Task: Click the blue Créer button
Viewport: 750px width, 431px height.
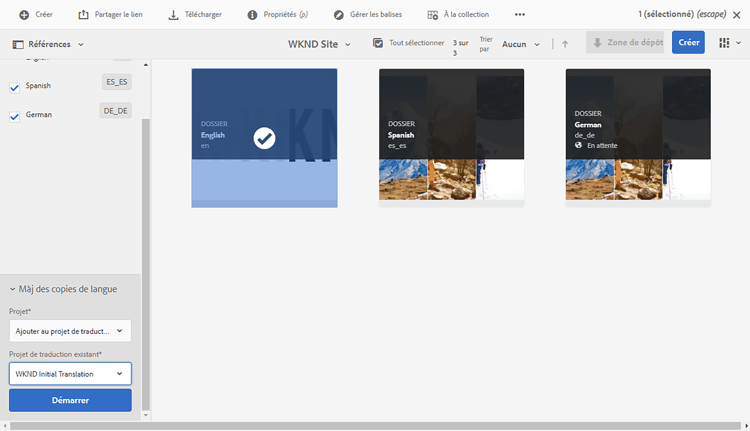Action: pos(688,43)
